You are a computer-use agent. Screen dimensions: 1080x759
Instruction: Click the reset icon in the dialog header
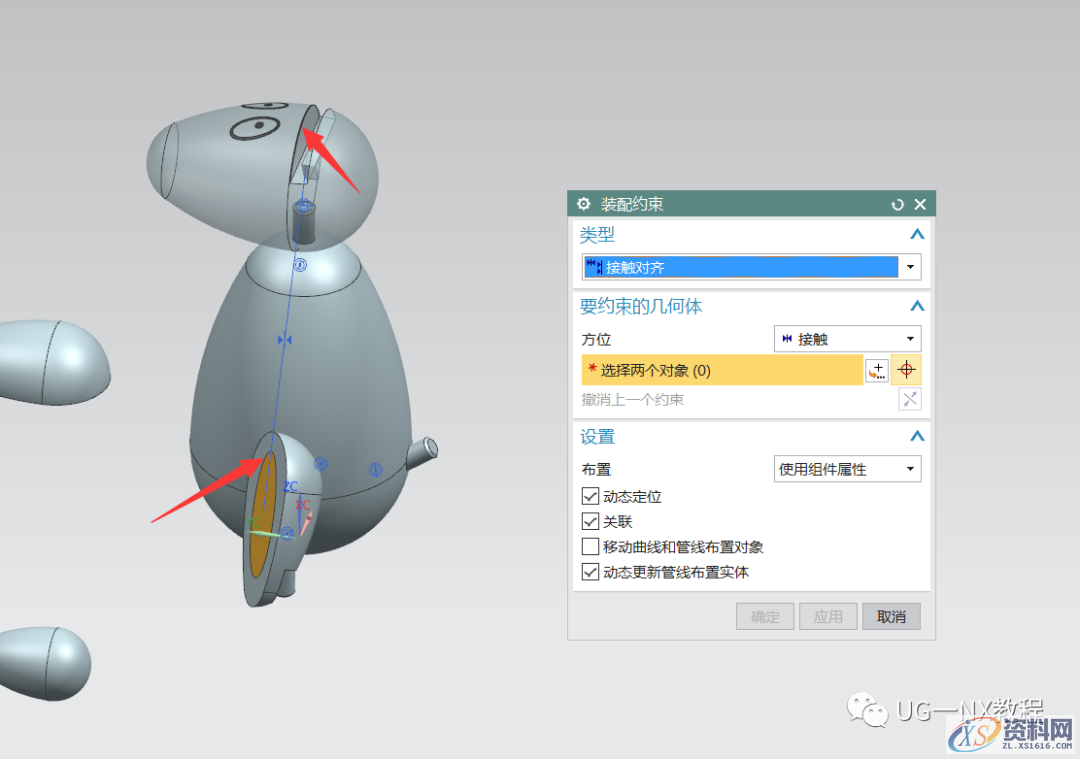coord(897,203)
